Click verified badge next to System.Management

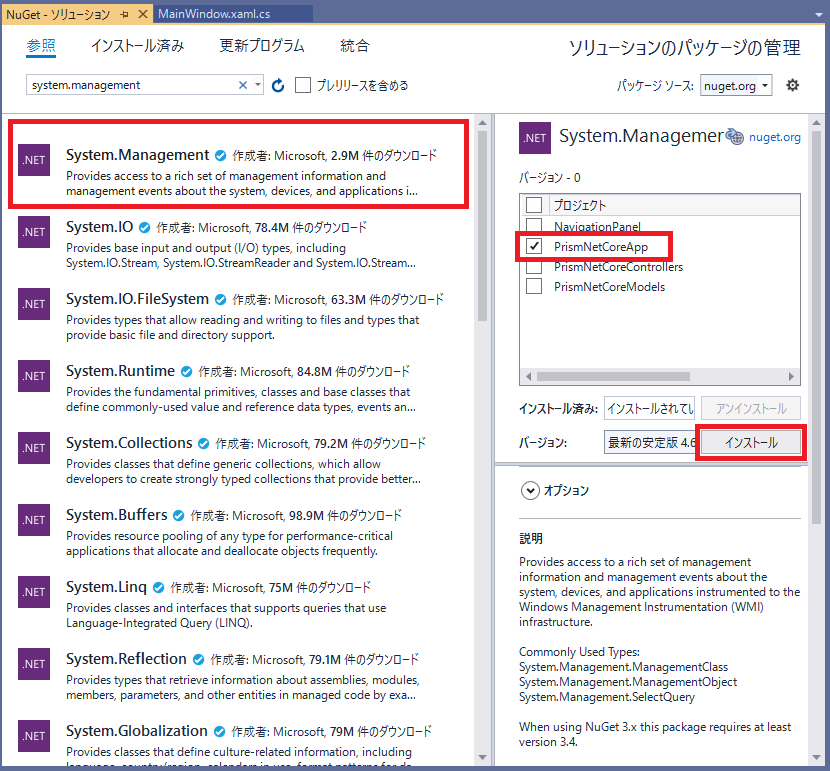220,156
